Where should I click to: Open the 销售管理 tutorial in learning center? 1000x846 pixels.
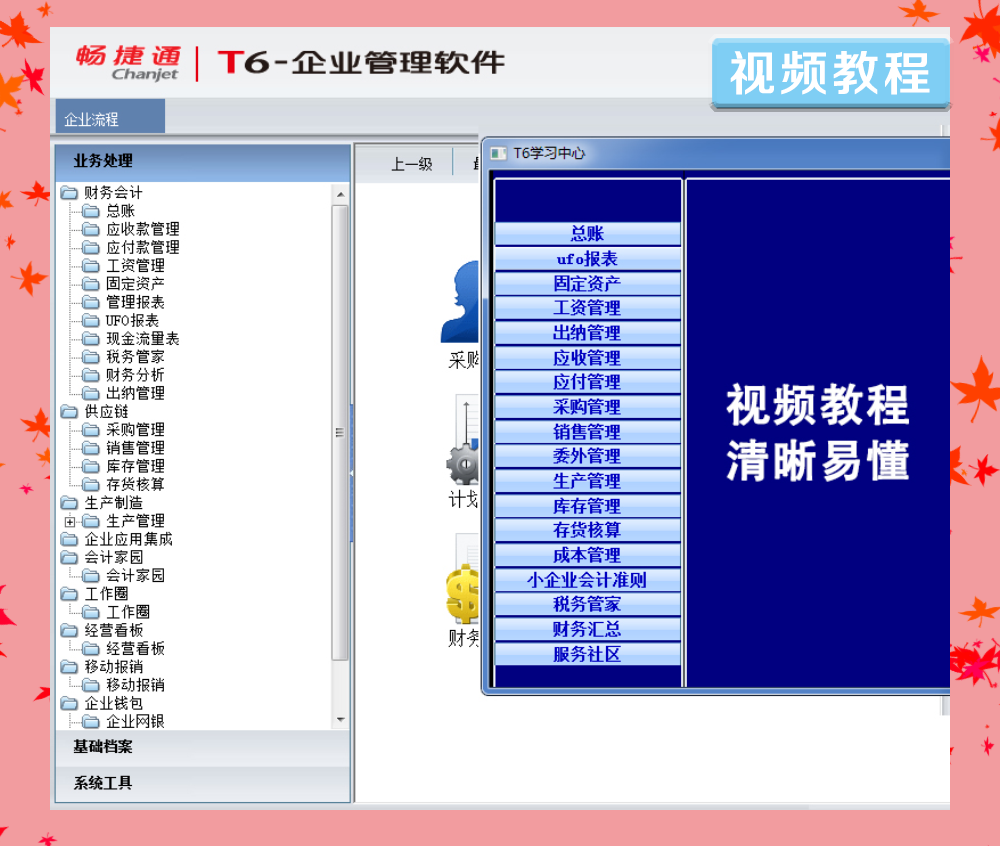[587, 432]
